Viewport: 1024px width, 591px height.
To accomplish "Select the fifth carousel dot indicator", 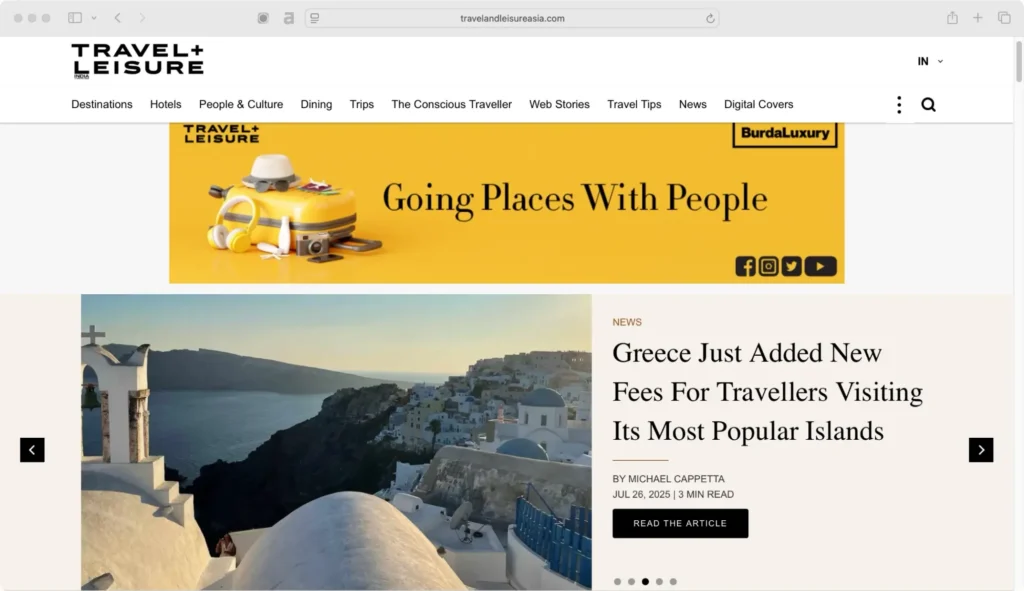I will pyautogui.click(x=673, y=581).
